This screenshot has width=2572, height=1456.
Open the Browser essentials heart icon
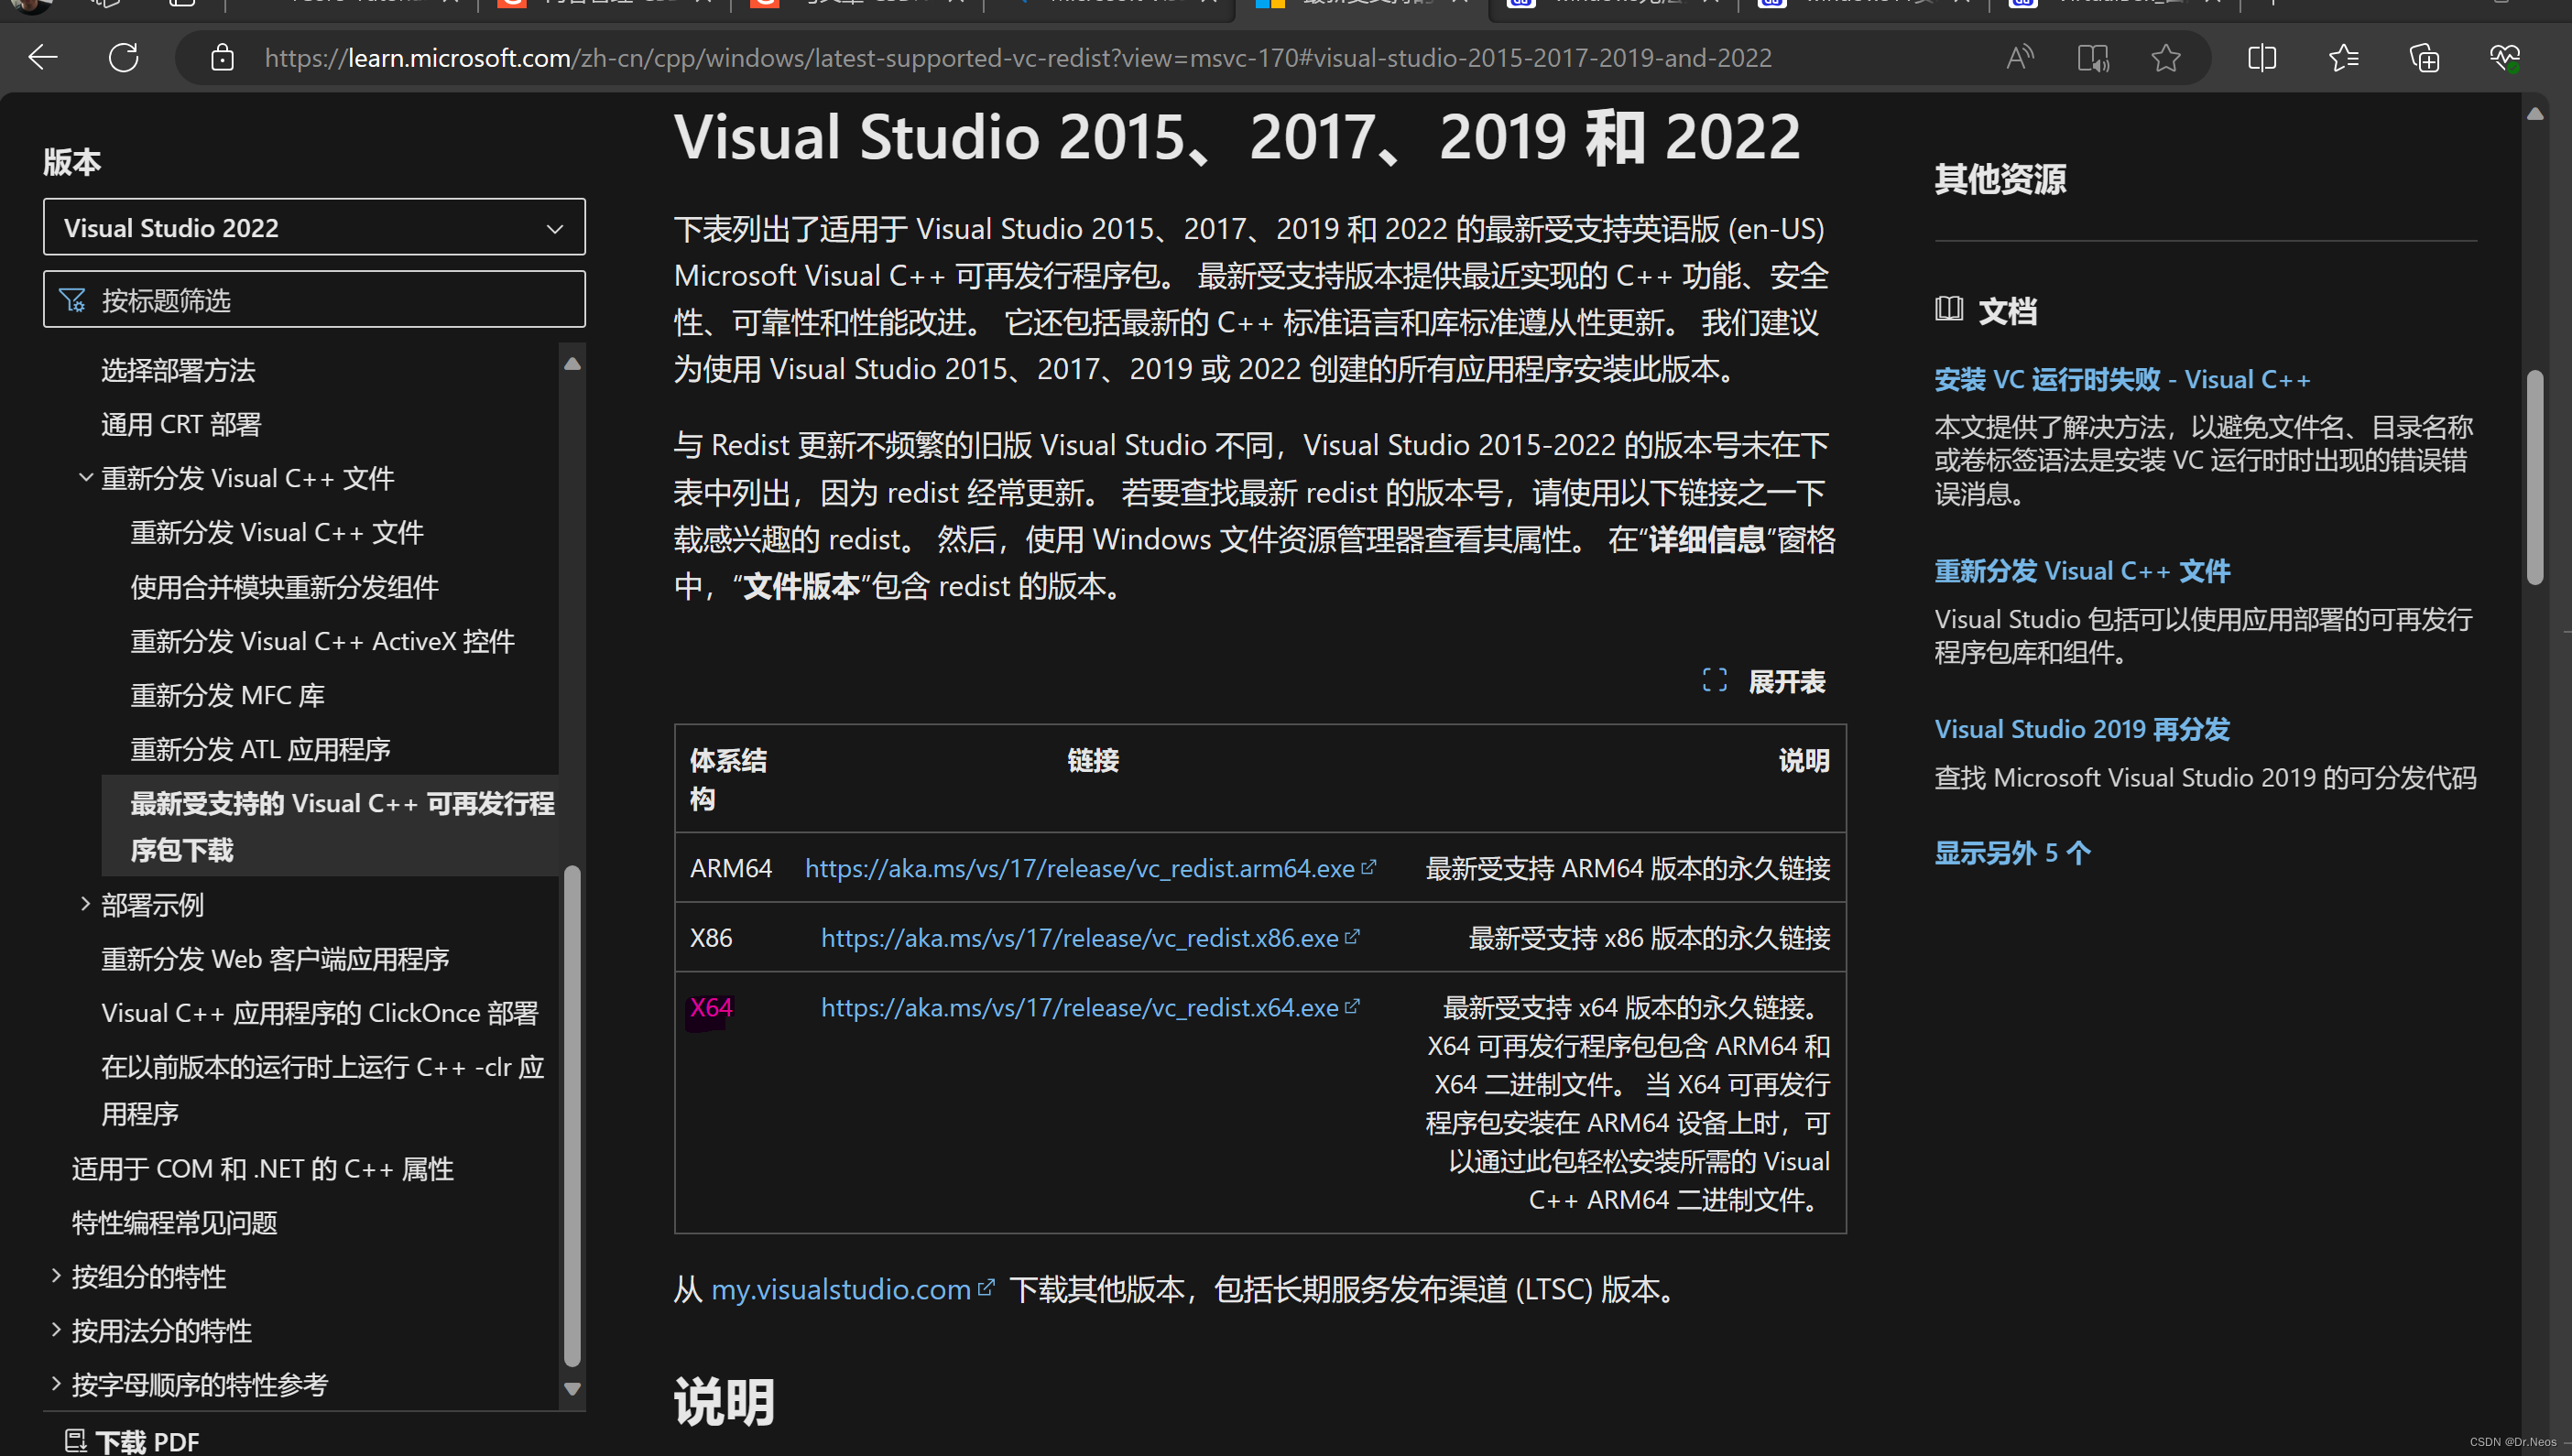pyautogui.click(x=2505, y=58)
